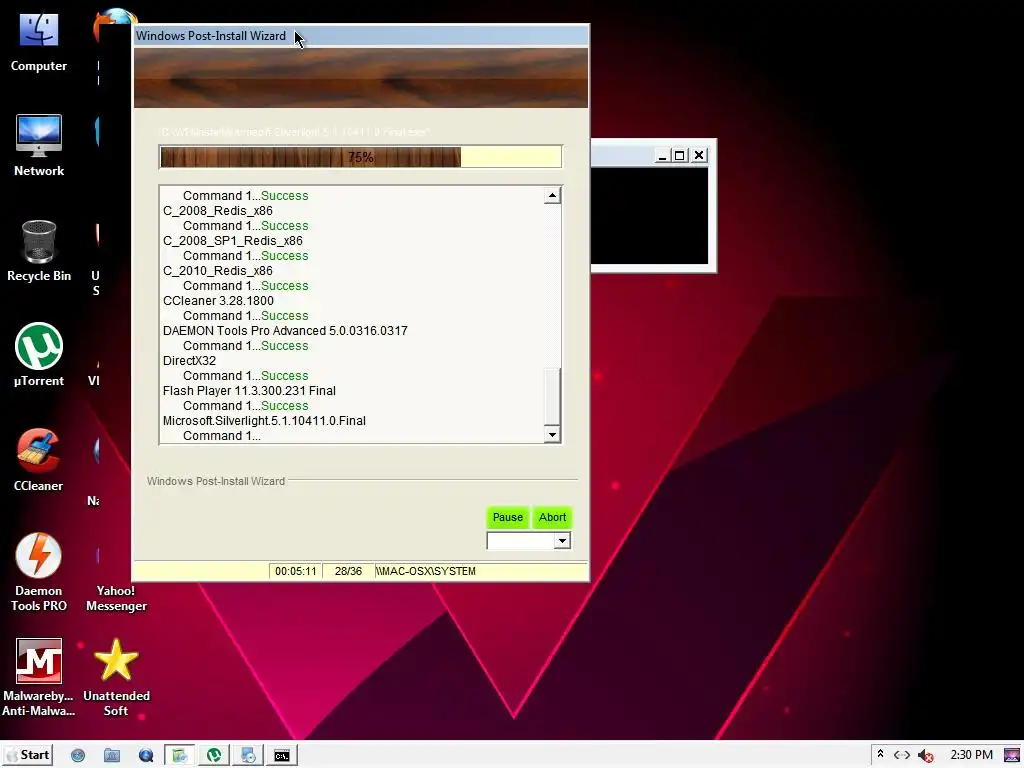Click elapsed time 00:05:11 in status bar
Image resolution: width=1024 pixels, height=768 pixels.
click(295, 571)
